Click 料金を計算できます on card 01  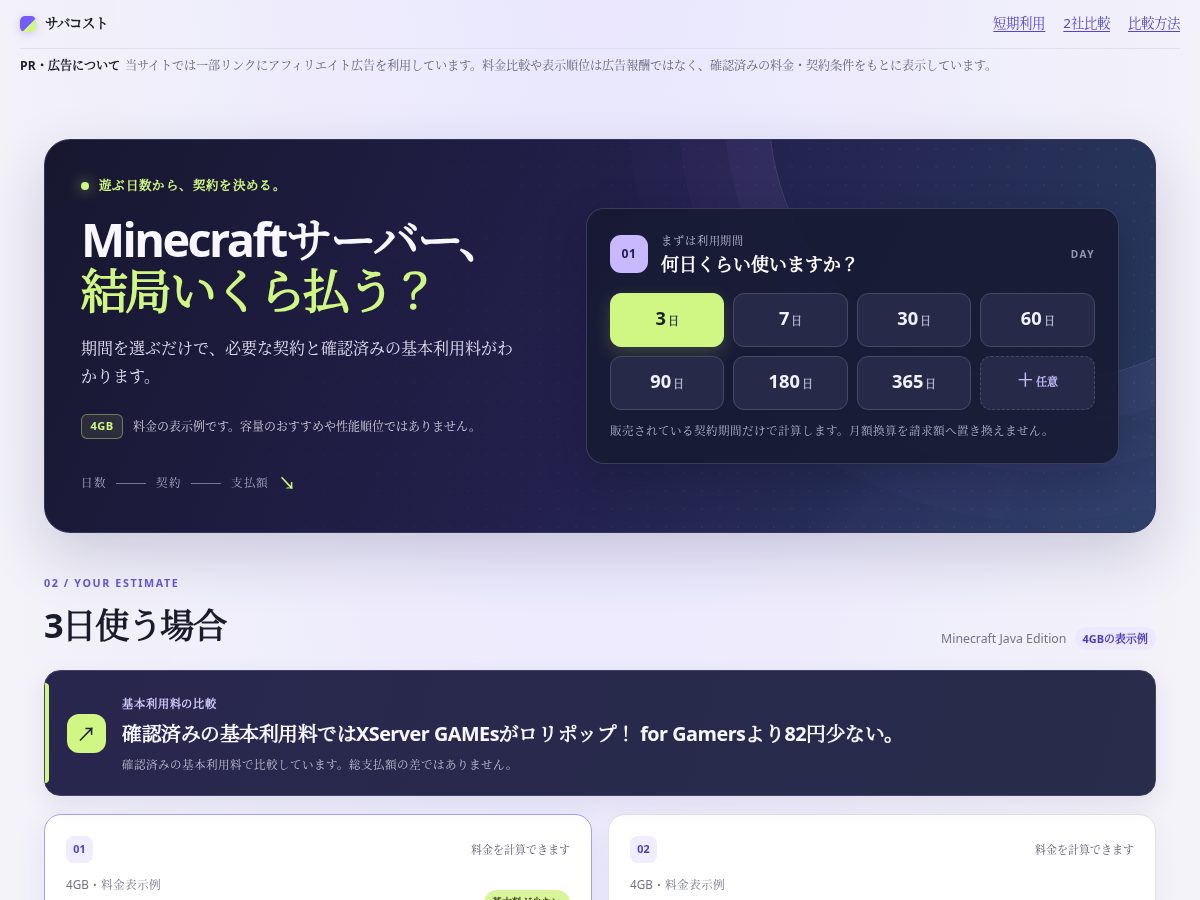521,850
